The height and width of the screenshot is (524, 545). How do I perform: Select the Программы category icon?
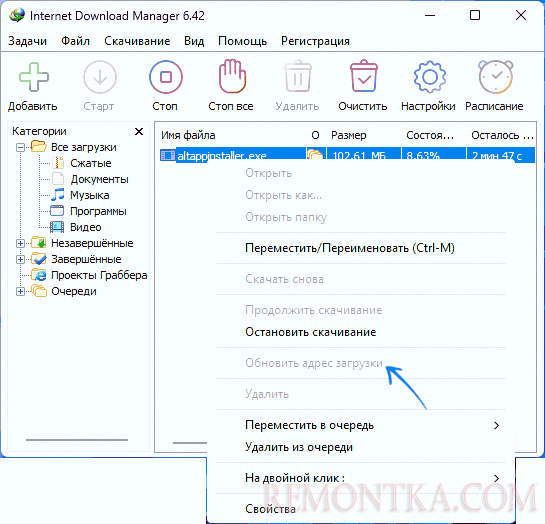click(x=57, y=211)
